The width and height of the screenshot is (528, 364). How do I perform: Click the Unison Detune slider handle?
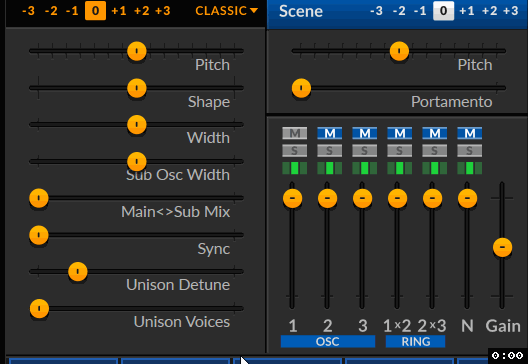(78, 271)
